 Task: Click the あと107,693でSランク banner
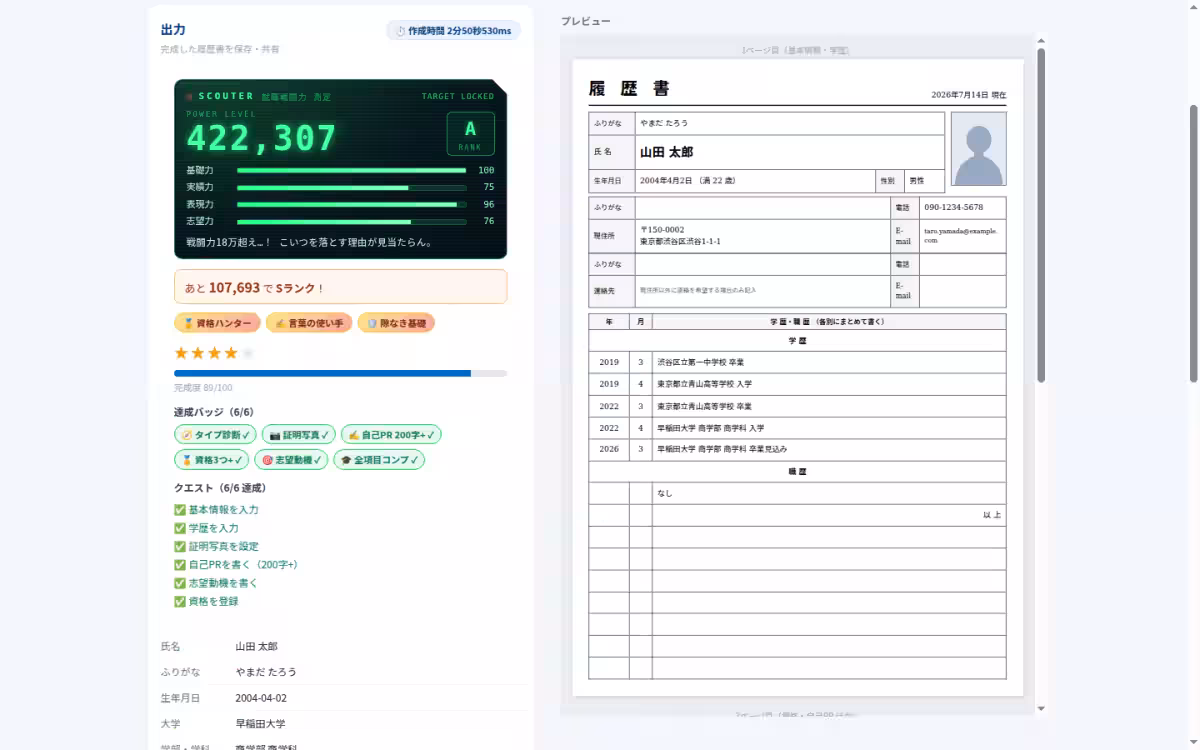[x=340, y=287]
